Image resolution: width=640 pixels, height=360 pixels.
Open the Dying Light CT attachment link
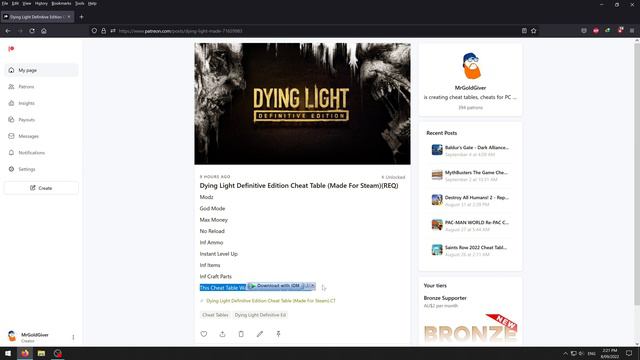click(271, 301)
